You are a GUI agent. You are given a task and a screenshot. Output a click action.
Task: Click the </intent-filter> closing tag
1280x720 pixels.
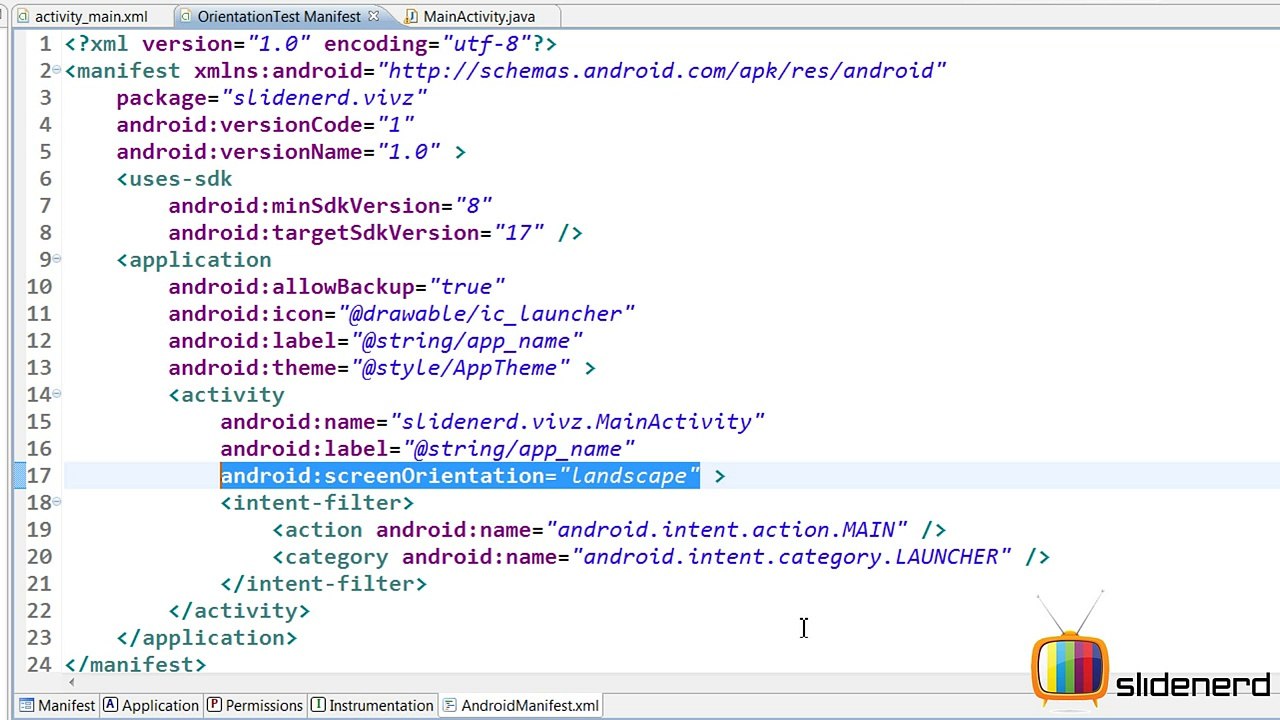324,584
